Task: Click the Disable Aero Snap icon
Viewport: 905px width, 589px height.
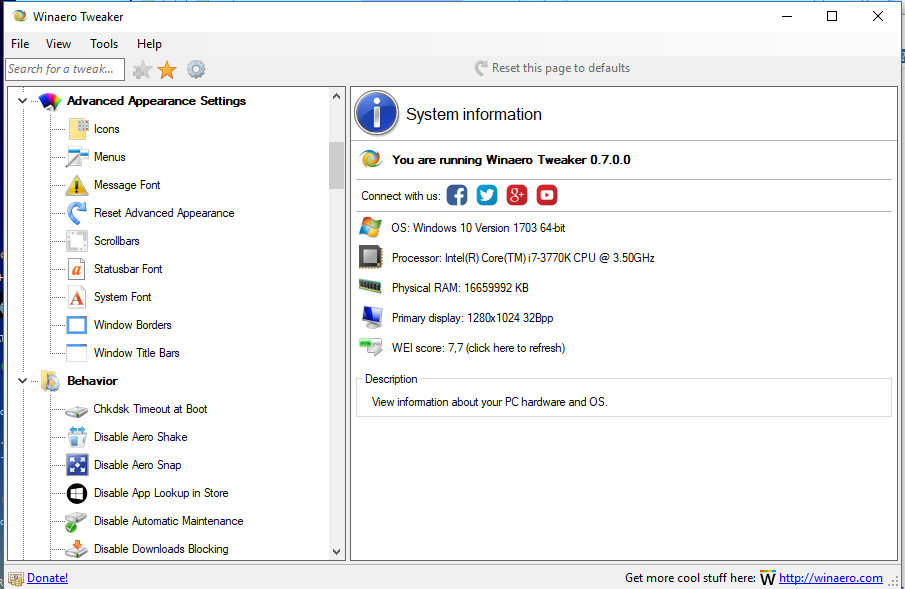Action: [x=77, y=465]
